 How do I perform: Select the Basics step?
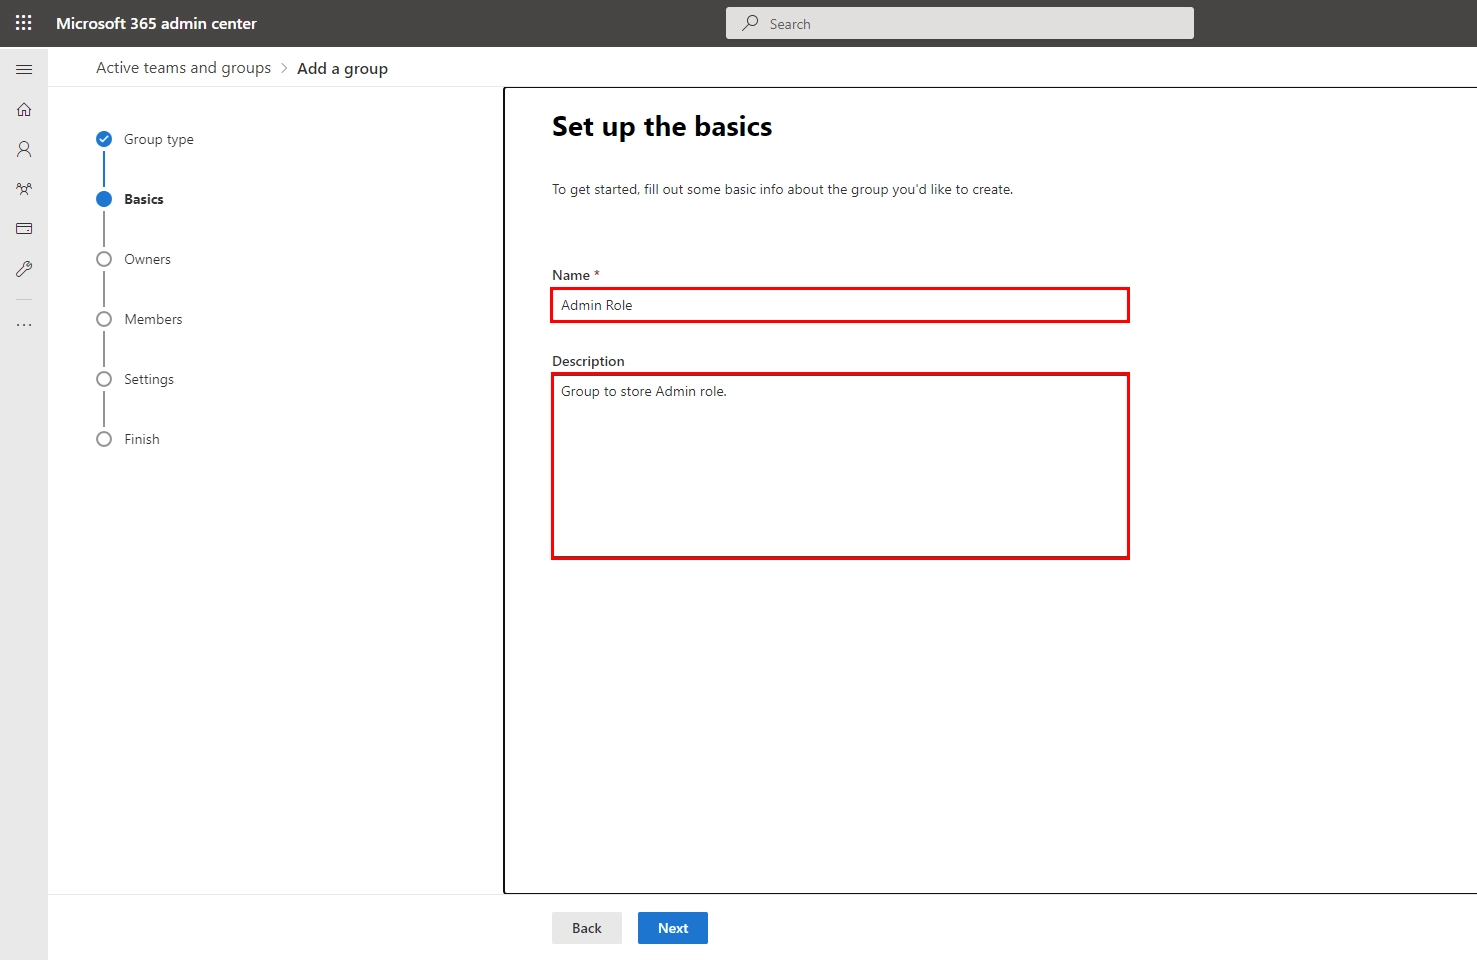[x=130, y=199]
